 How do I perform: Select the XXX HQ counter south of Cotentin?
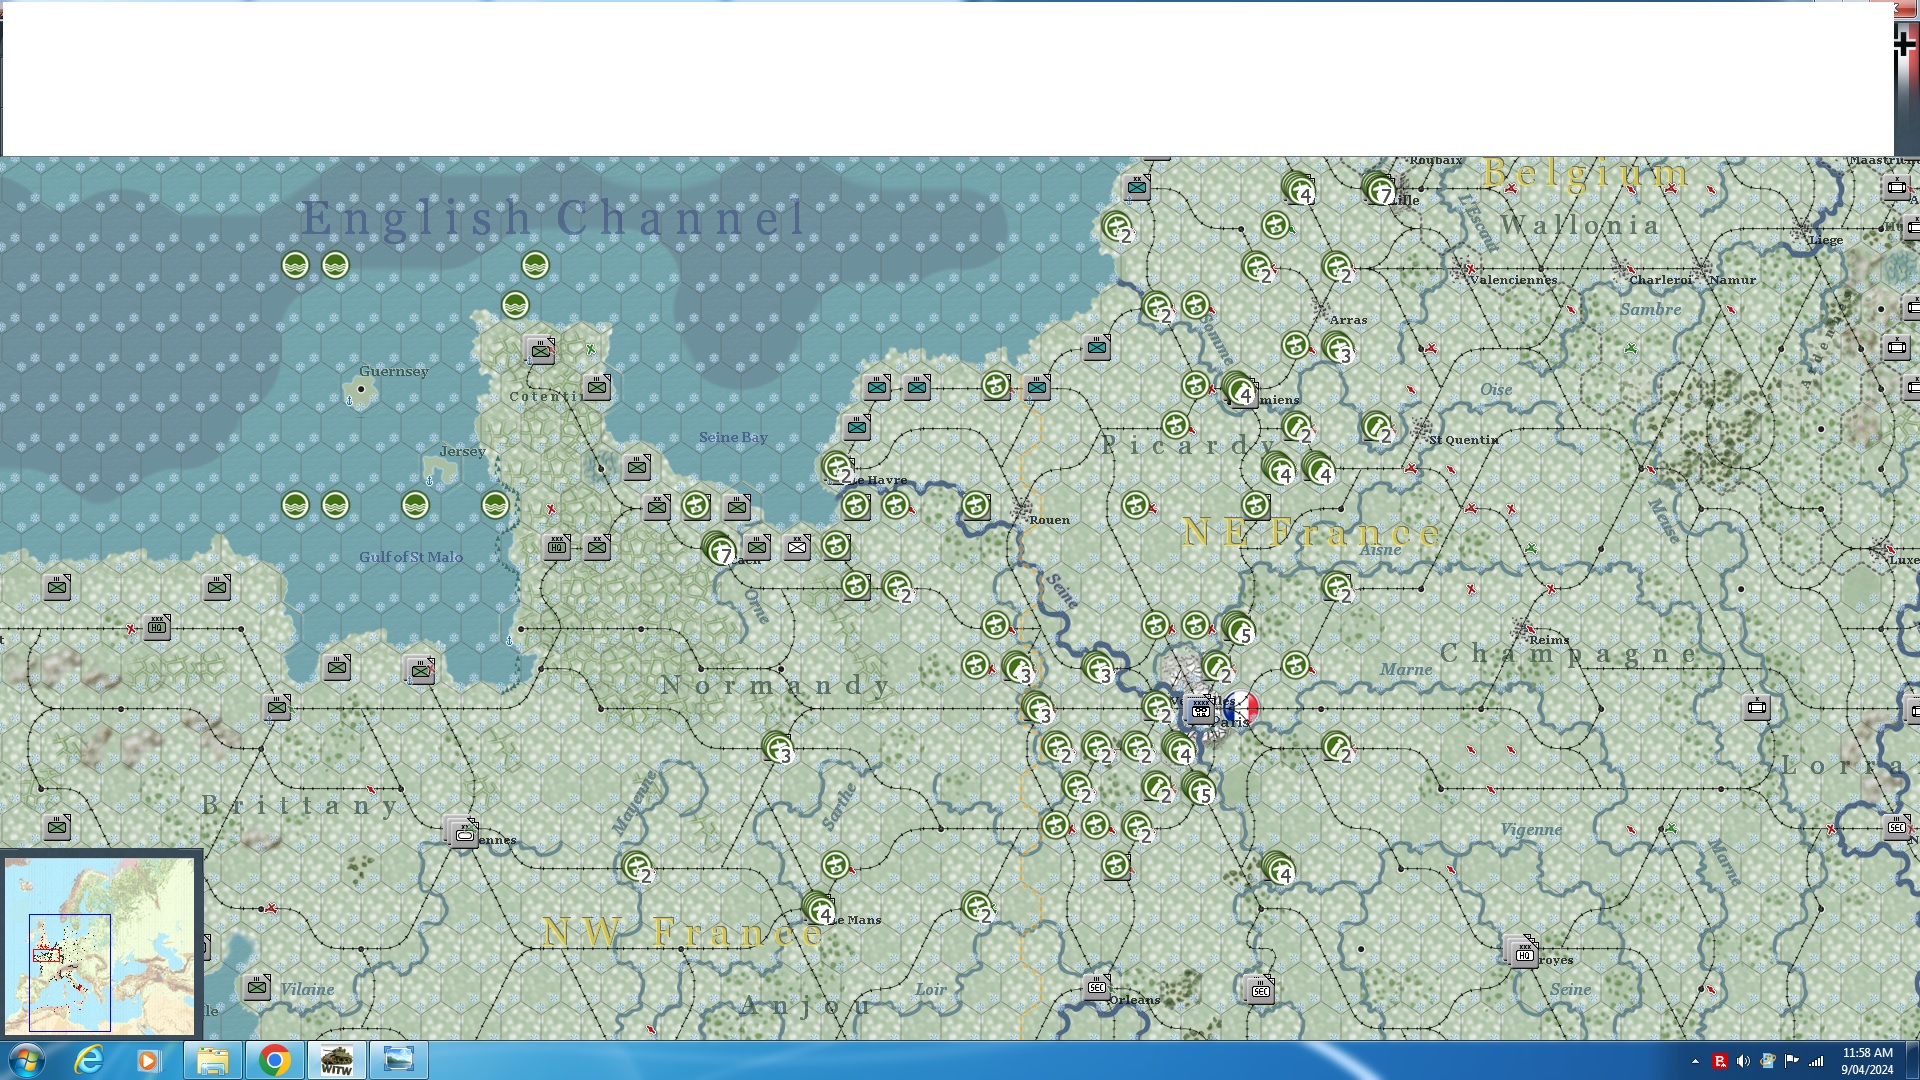click(x=557, y=547)
